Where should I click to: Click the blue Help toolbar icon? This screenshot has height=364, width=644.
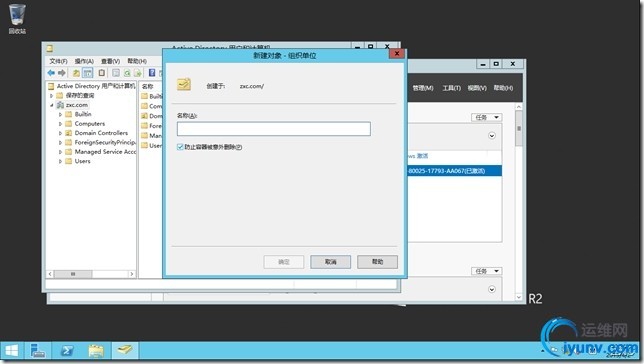152,73
